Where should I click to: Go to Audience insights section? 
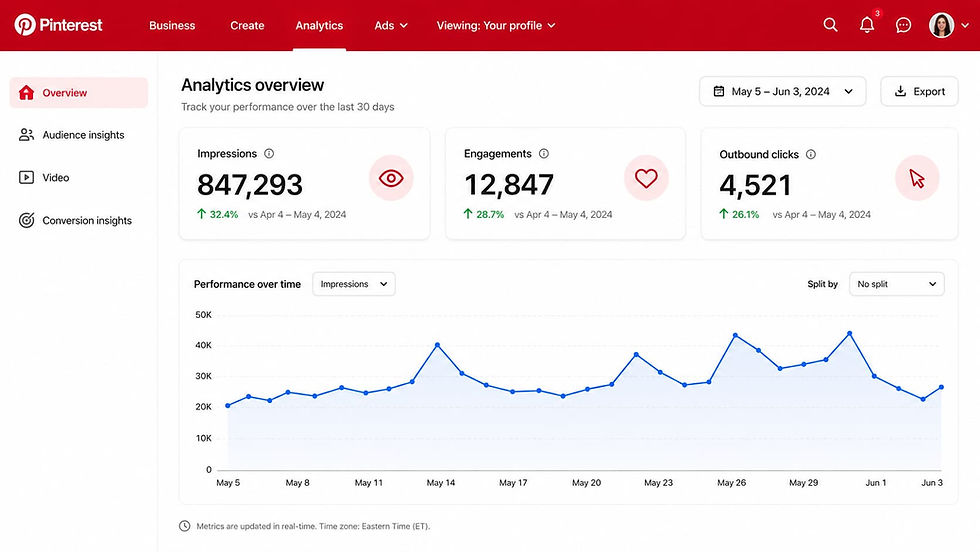coord(79,135)
